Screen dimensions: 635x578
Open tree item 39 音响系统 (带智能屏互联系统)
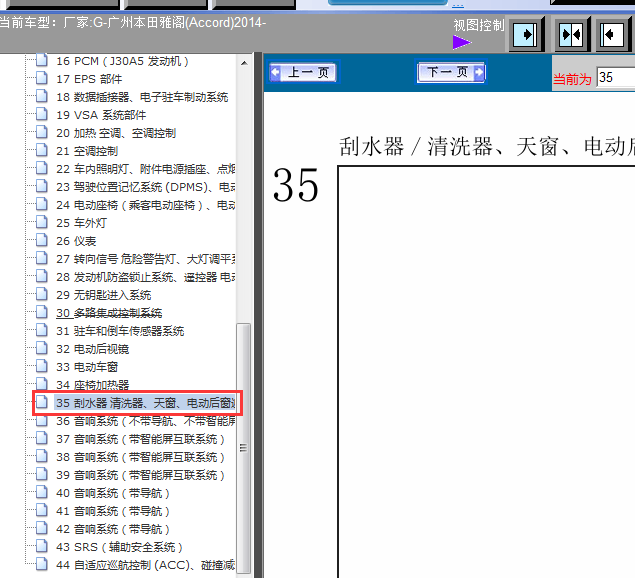tap(140, 475)
